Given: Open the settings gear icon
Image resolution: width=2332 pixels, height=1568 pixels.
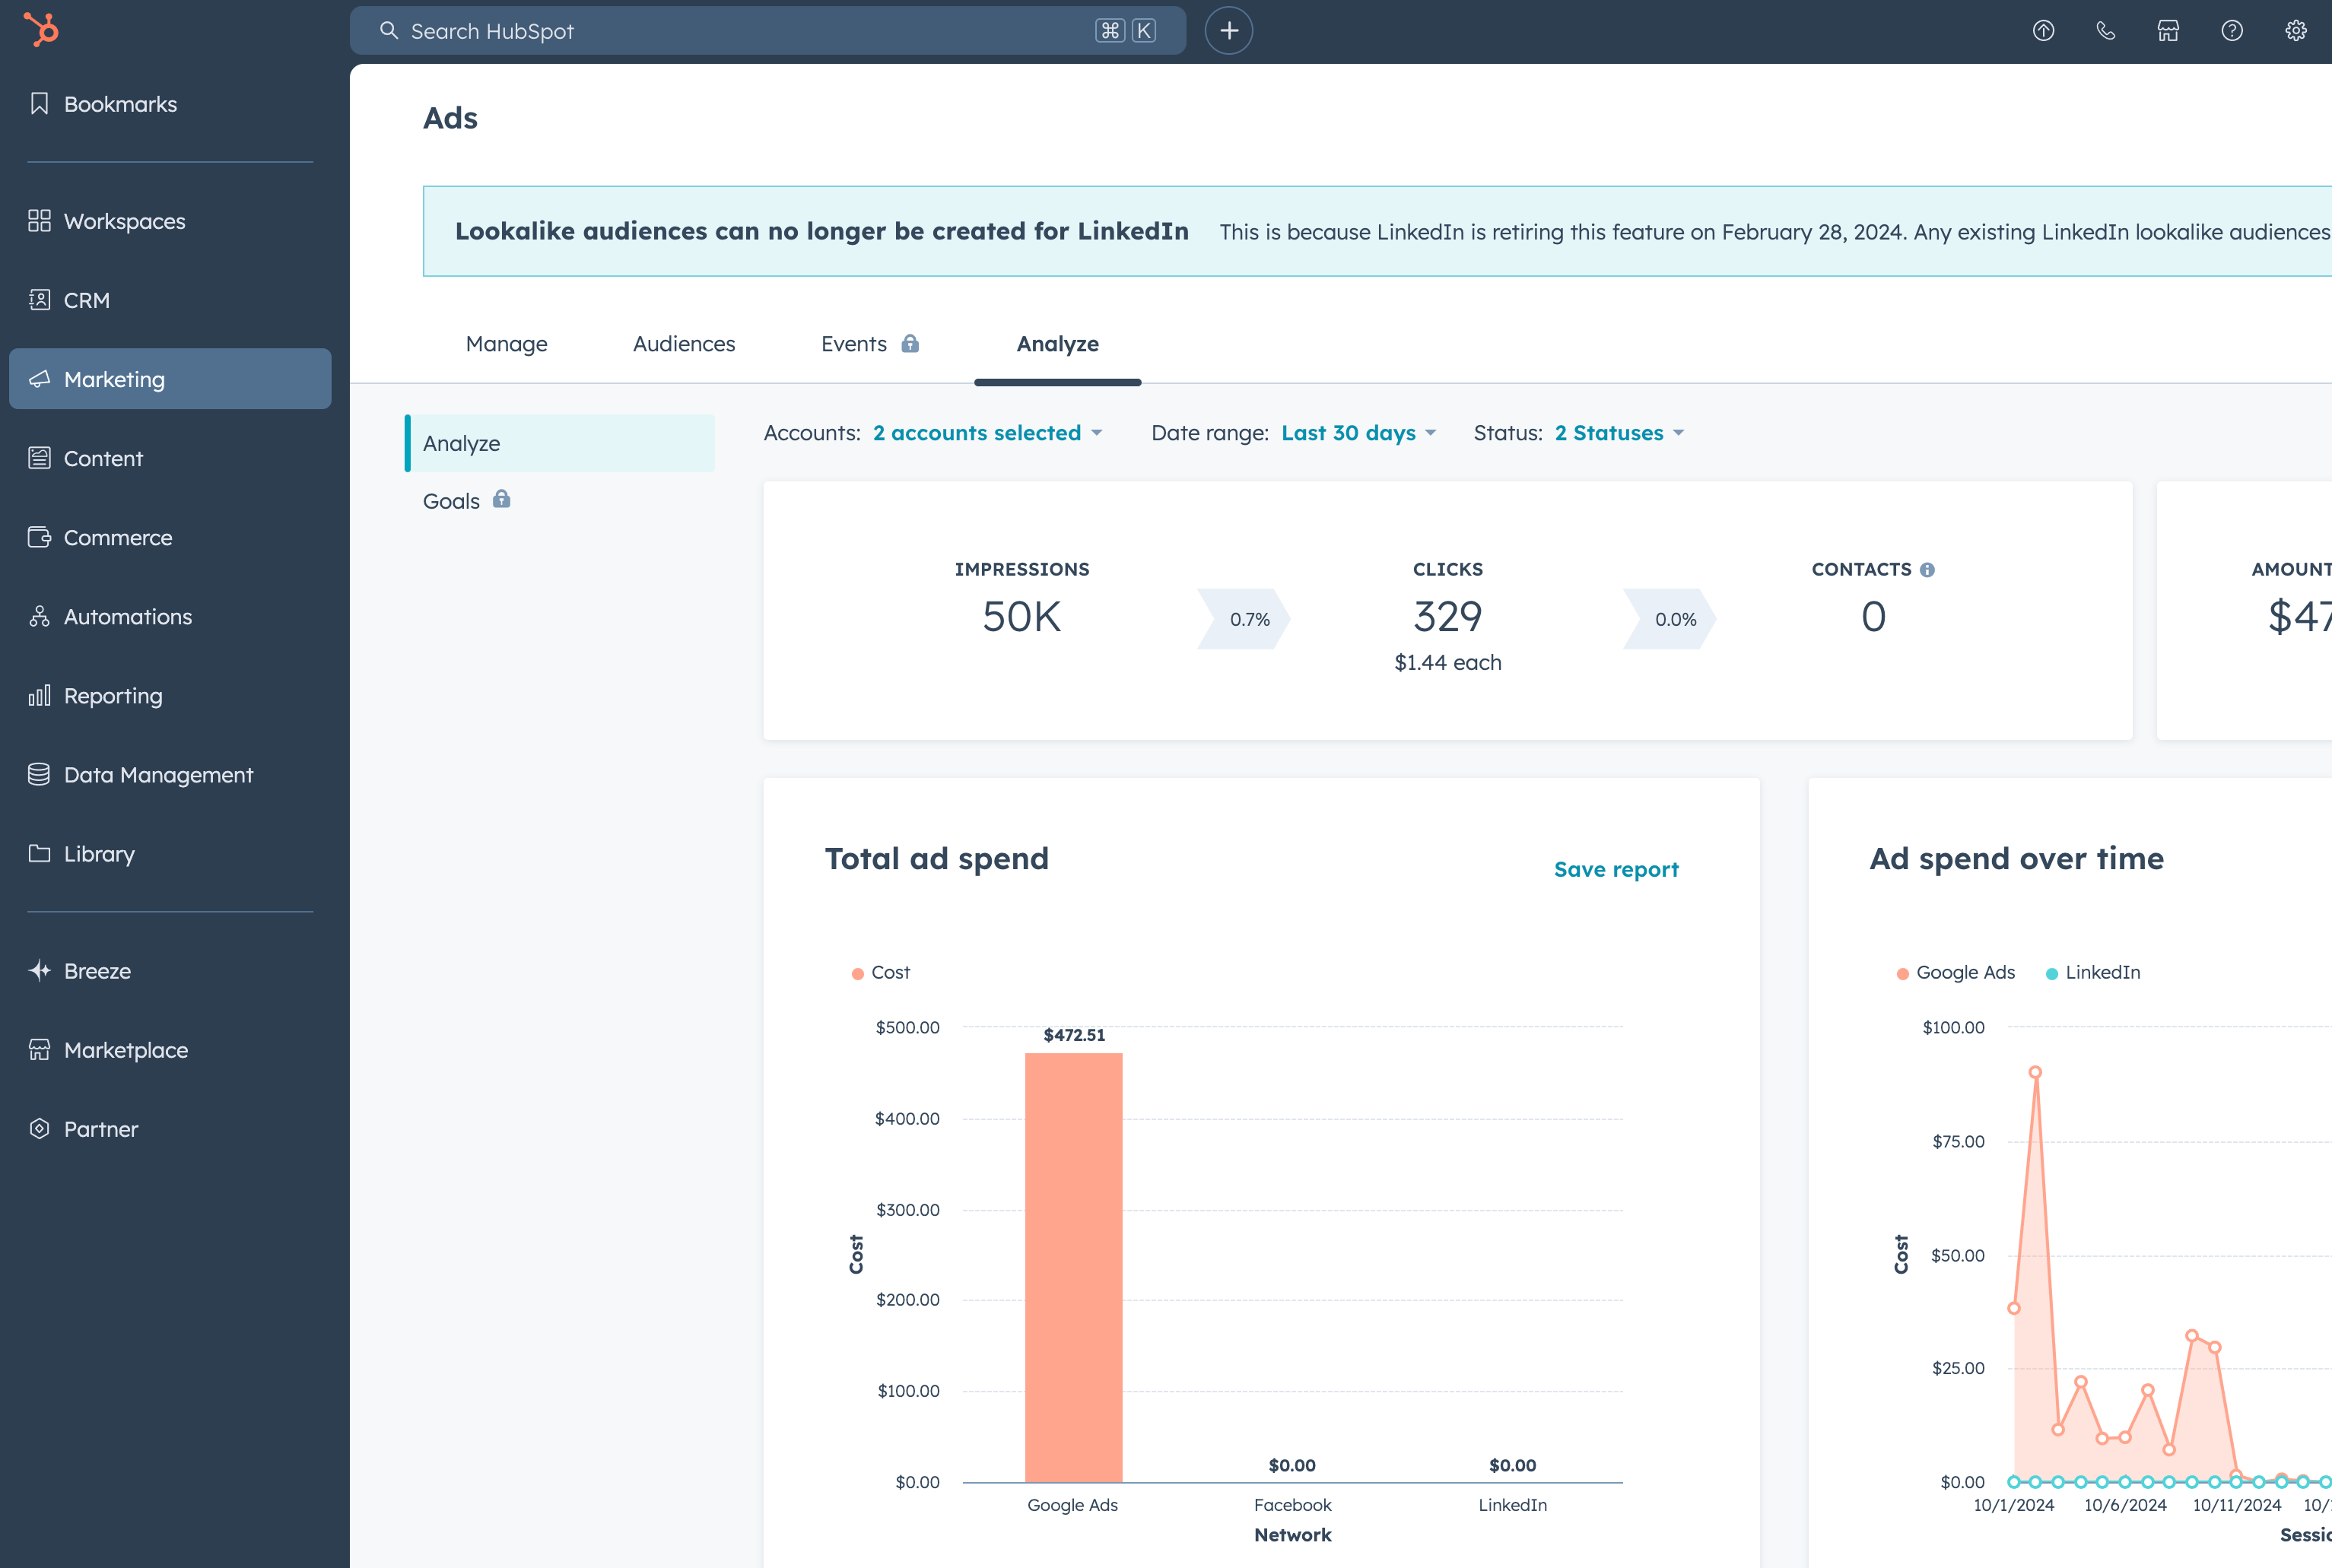Looking at the screenshot, I should point(2295,31).
